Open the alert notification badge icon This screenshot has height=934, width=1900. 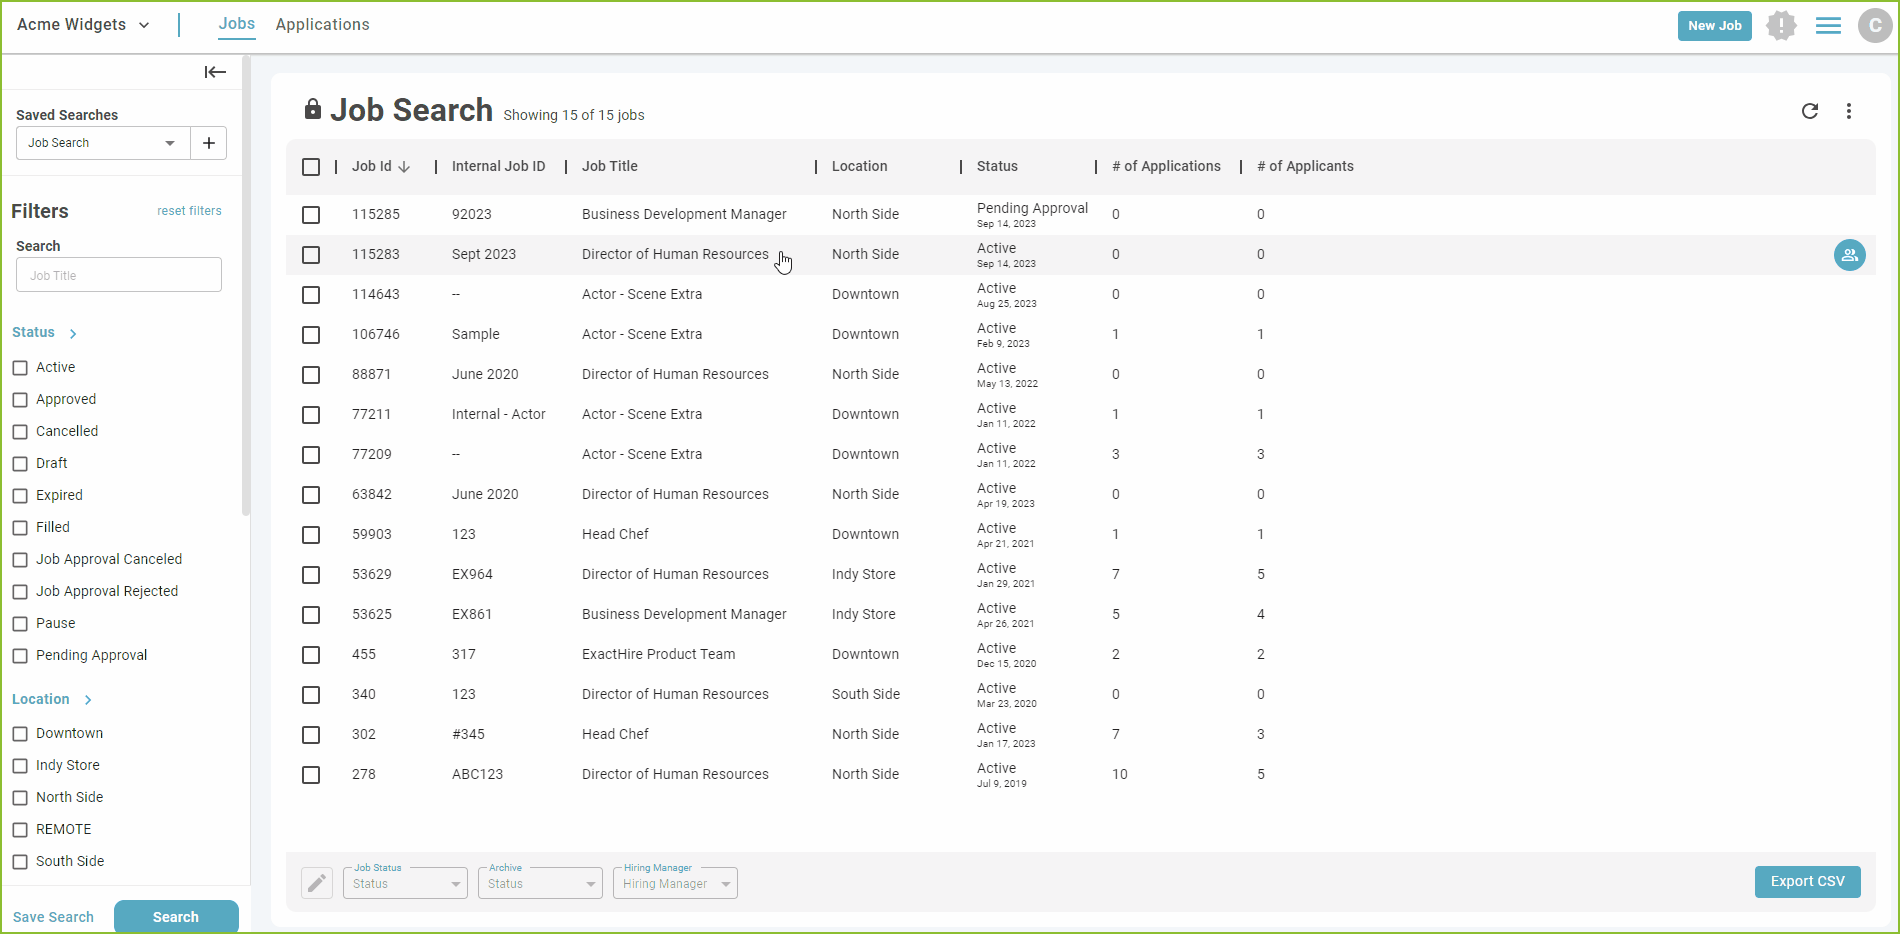[1781, 25]
